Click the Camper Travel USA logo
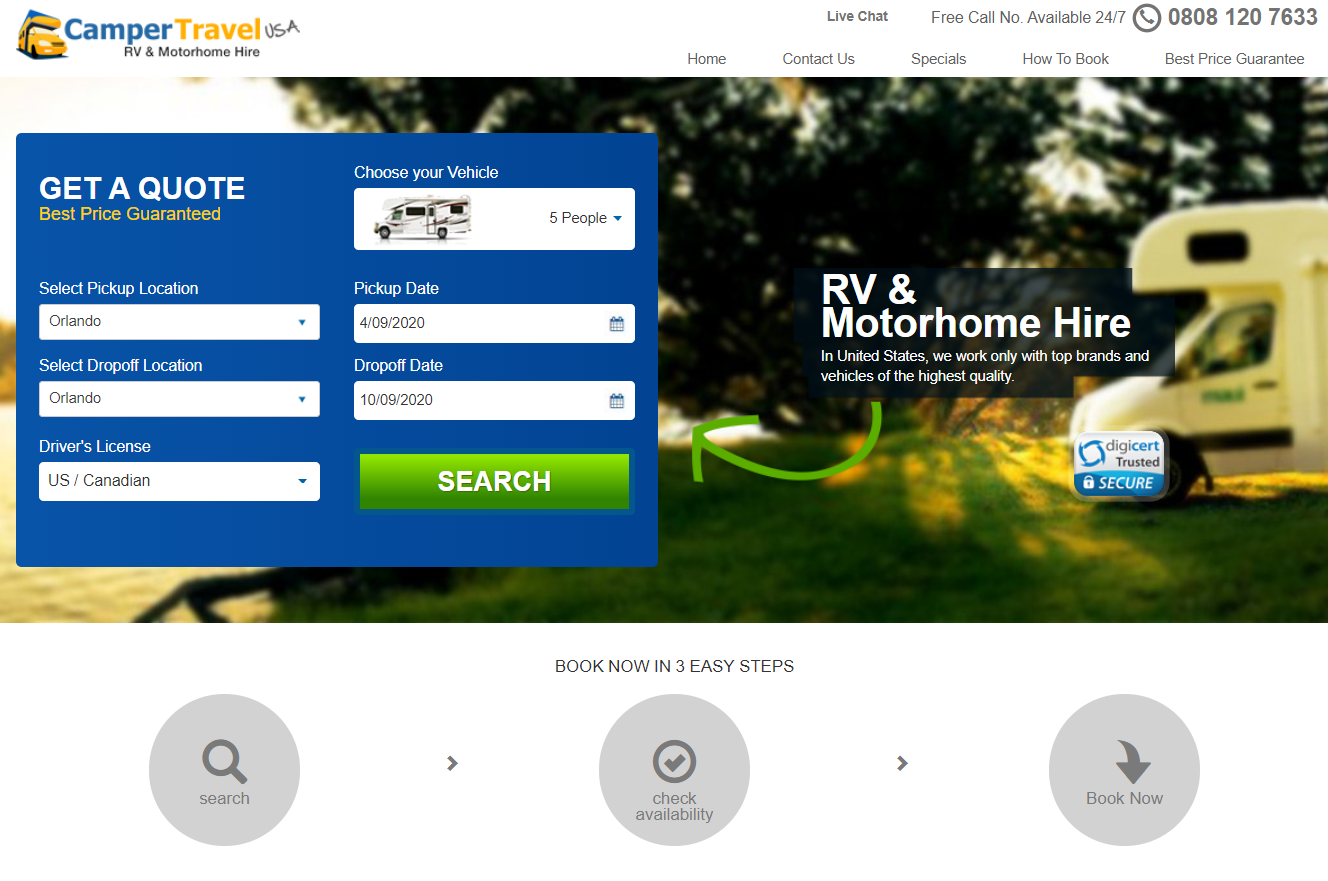This screenshot has height=881, width=1328. [158, 35]
